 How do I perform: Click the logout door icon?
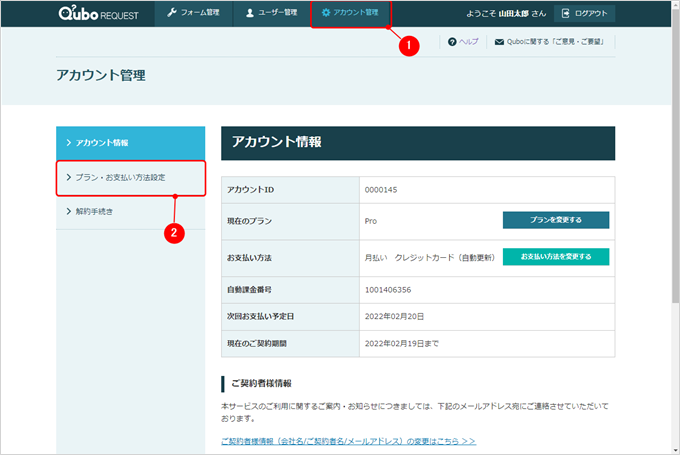point(566,13)
